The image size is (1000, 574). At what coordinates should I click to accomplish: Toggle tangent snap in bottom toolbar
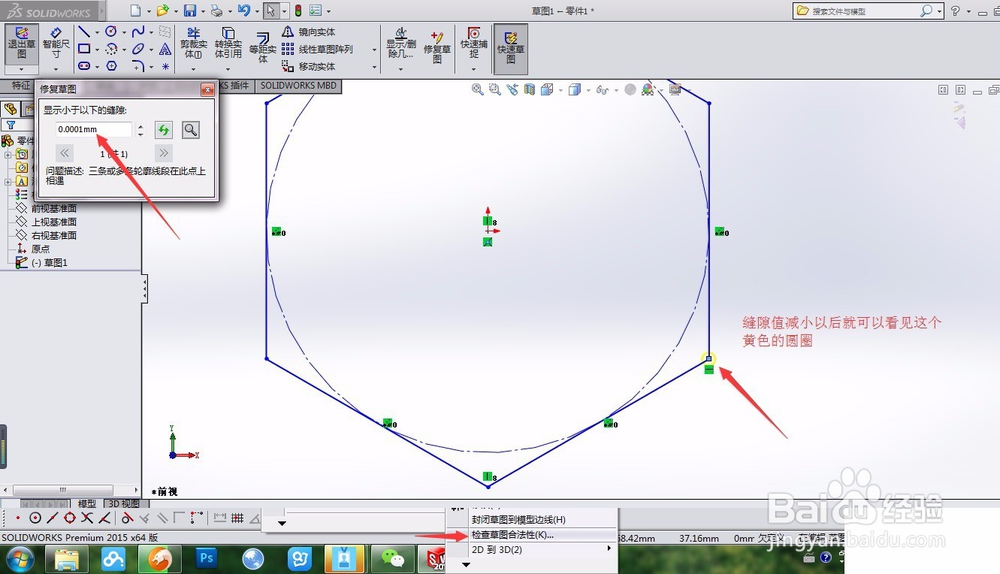[128, 518]
